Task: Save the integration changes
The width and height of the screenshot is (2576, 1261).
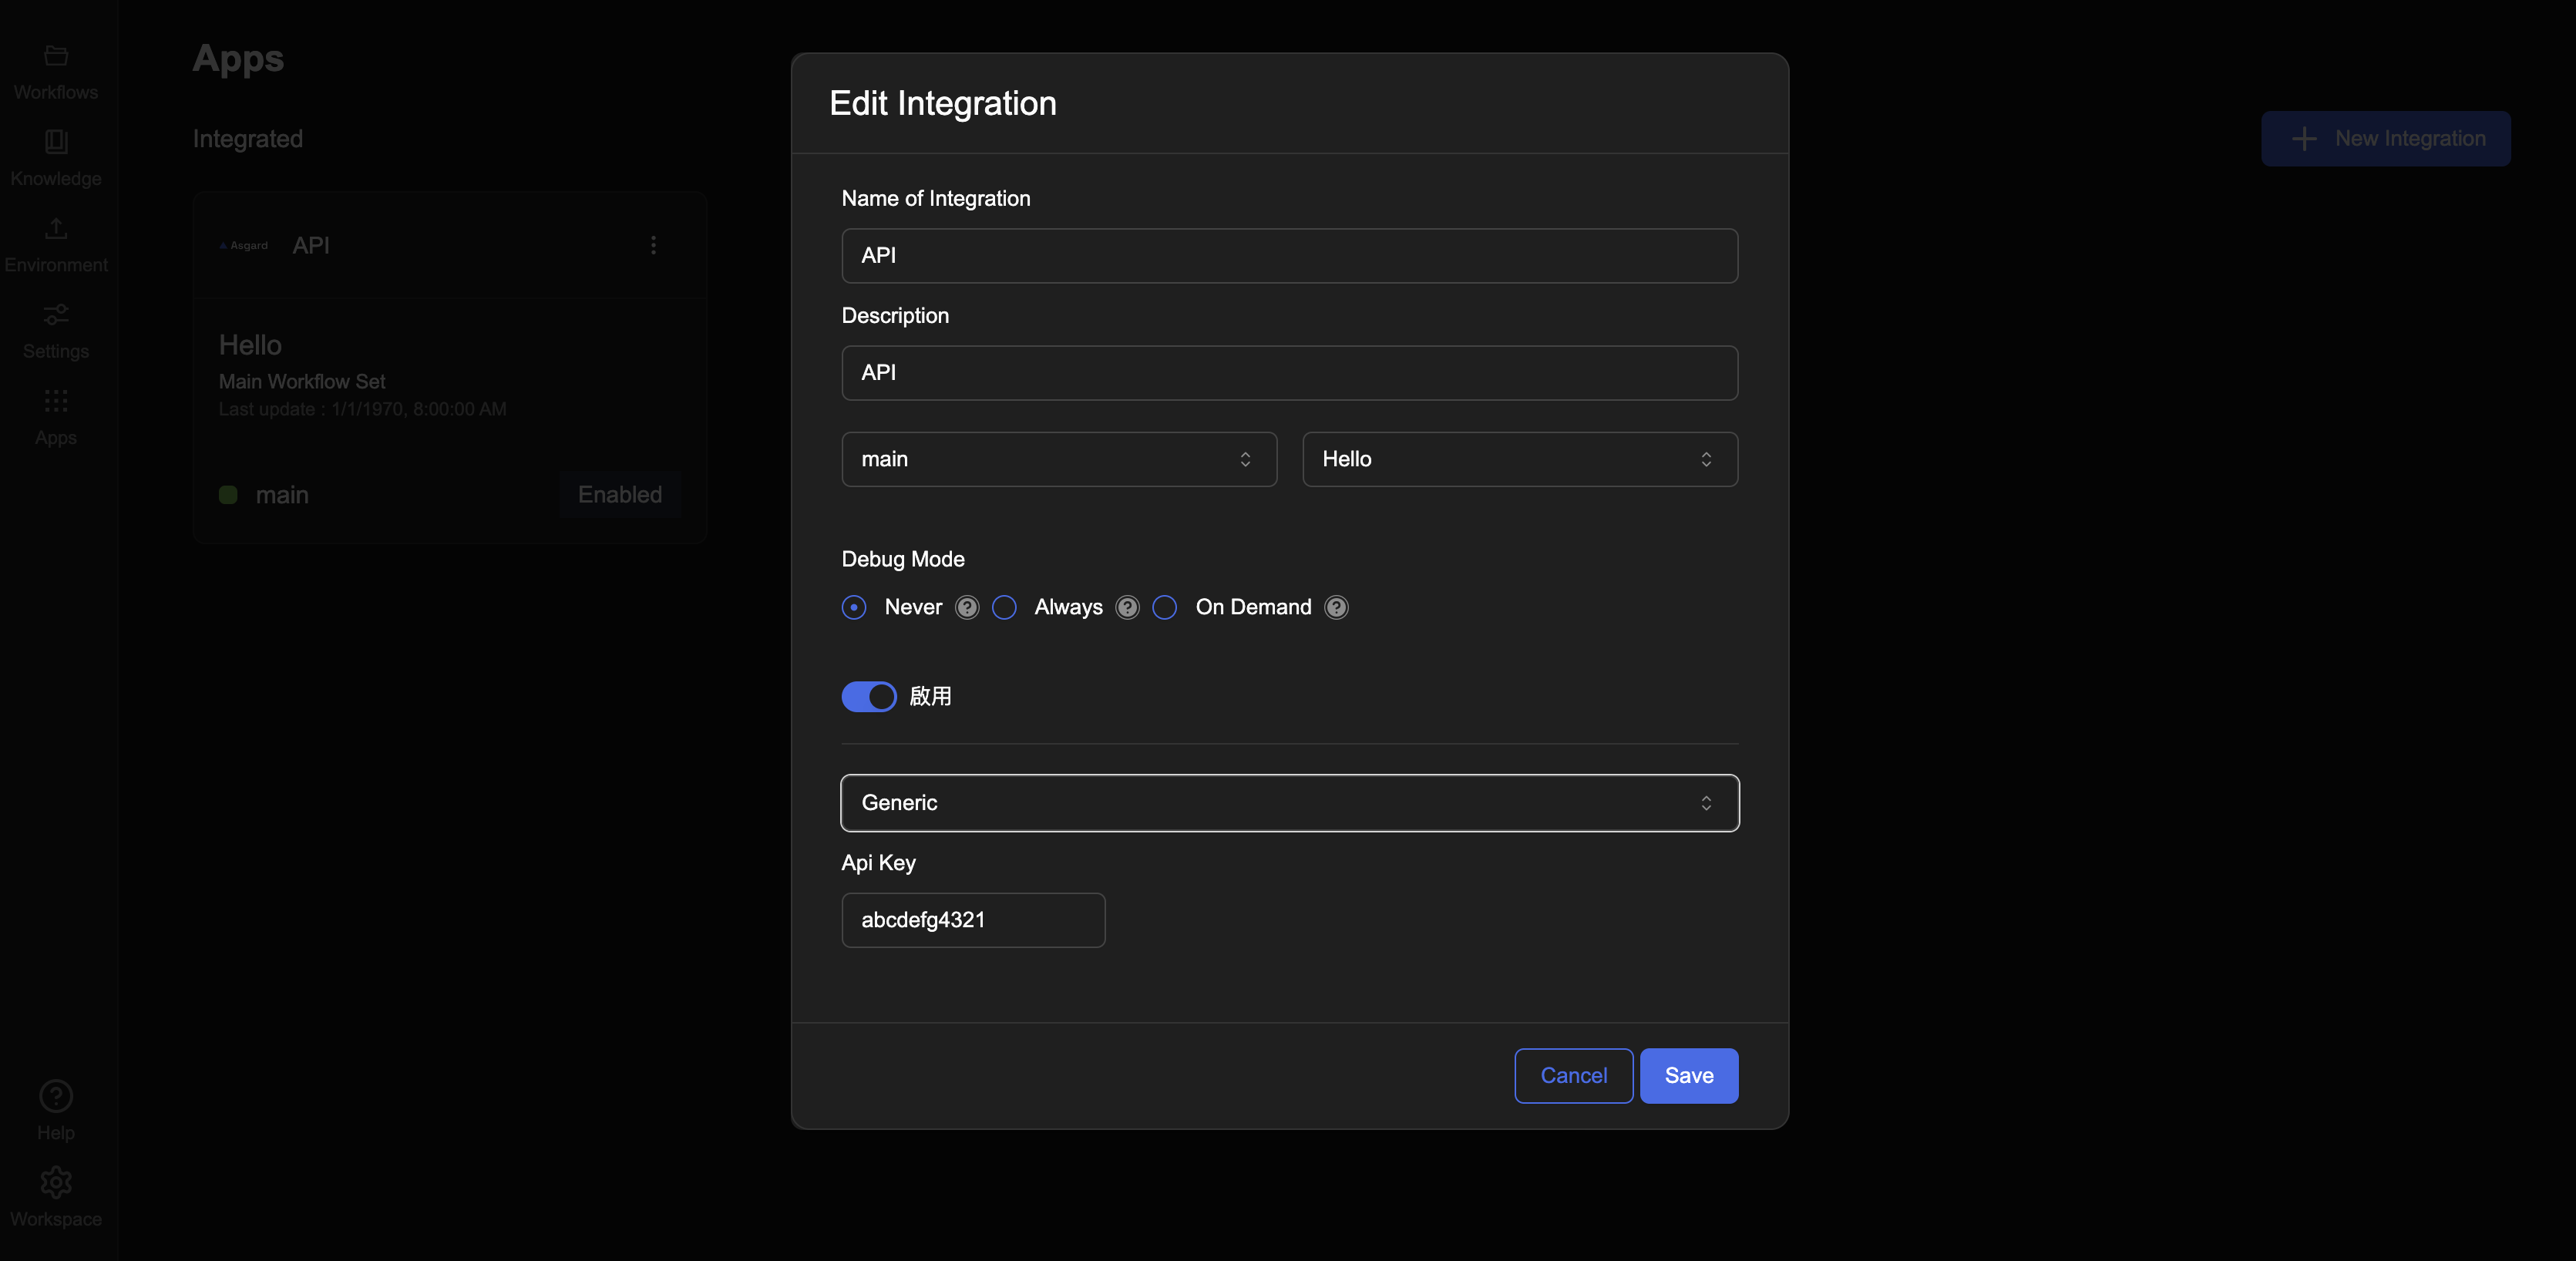Action: 1688,1076
